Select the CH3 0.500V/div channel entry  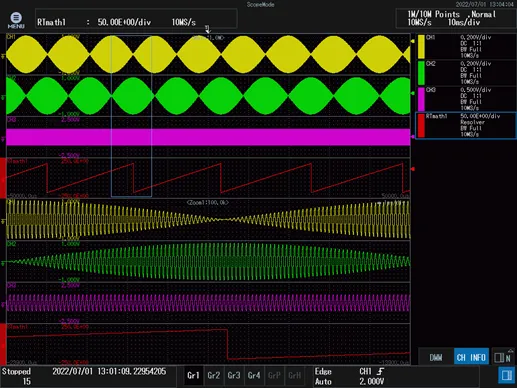tap(466, 99)
